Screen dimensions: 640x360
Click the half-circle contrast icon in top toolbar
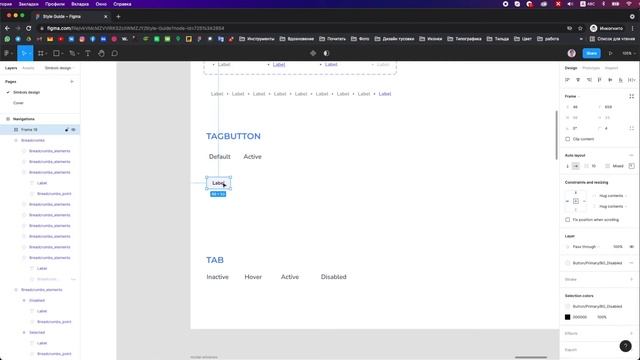(327, 53)
